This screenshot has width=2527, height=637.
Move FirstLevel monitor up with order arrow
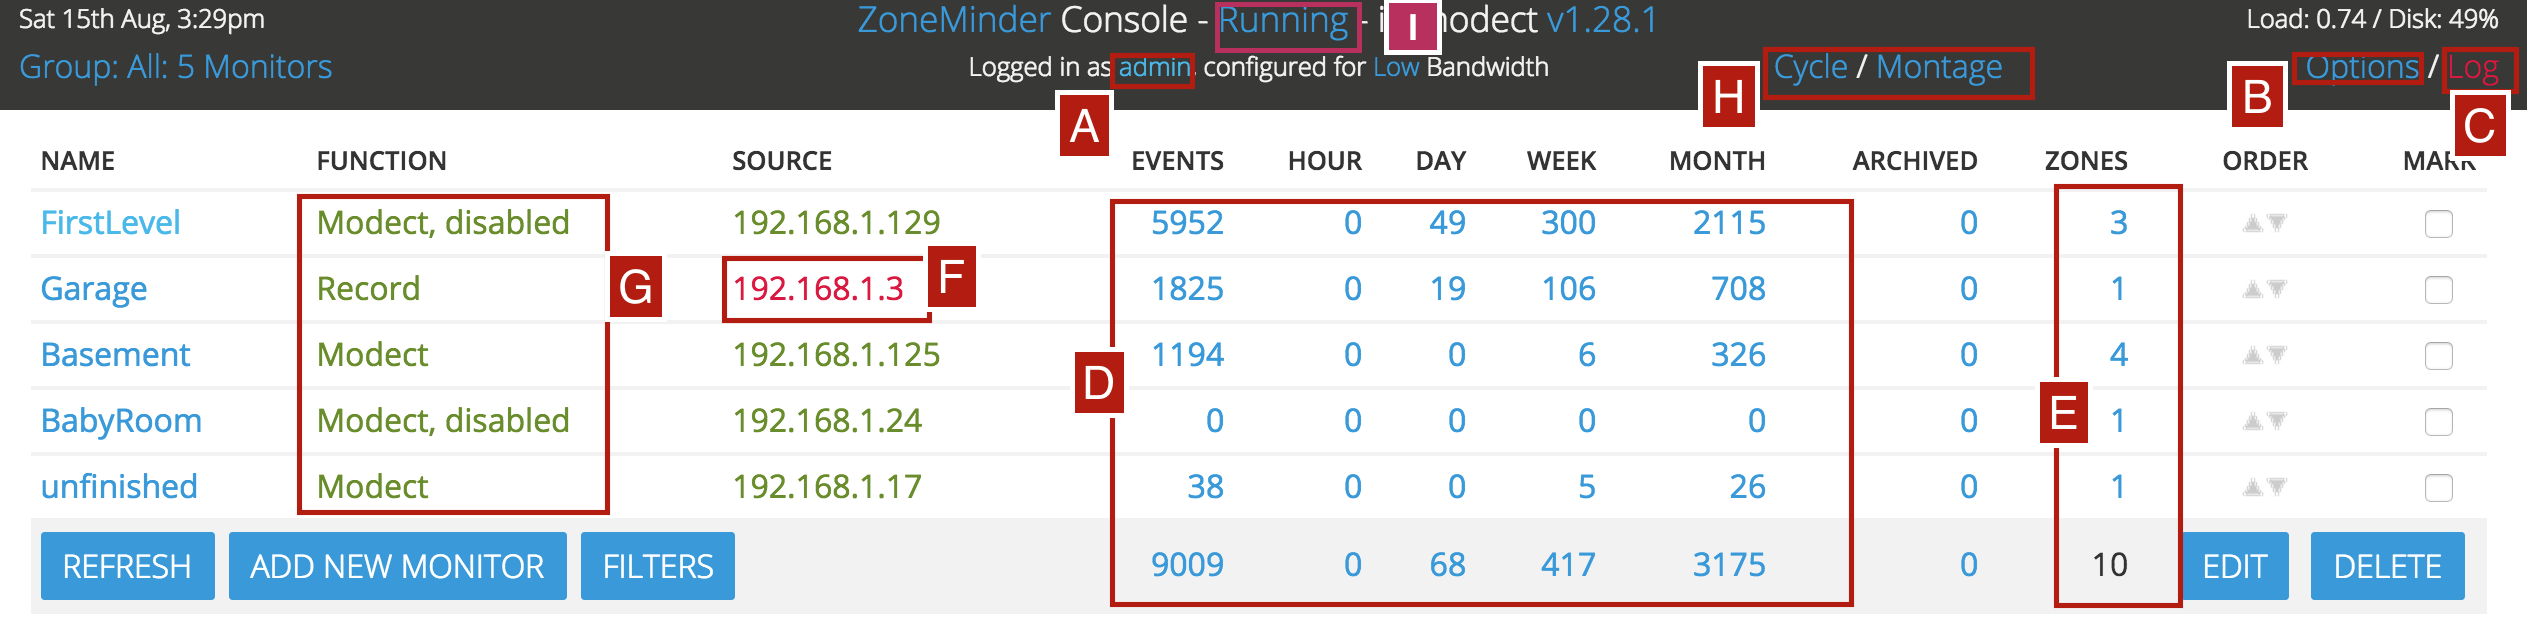[x=2253, y=223]
